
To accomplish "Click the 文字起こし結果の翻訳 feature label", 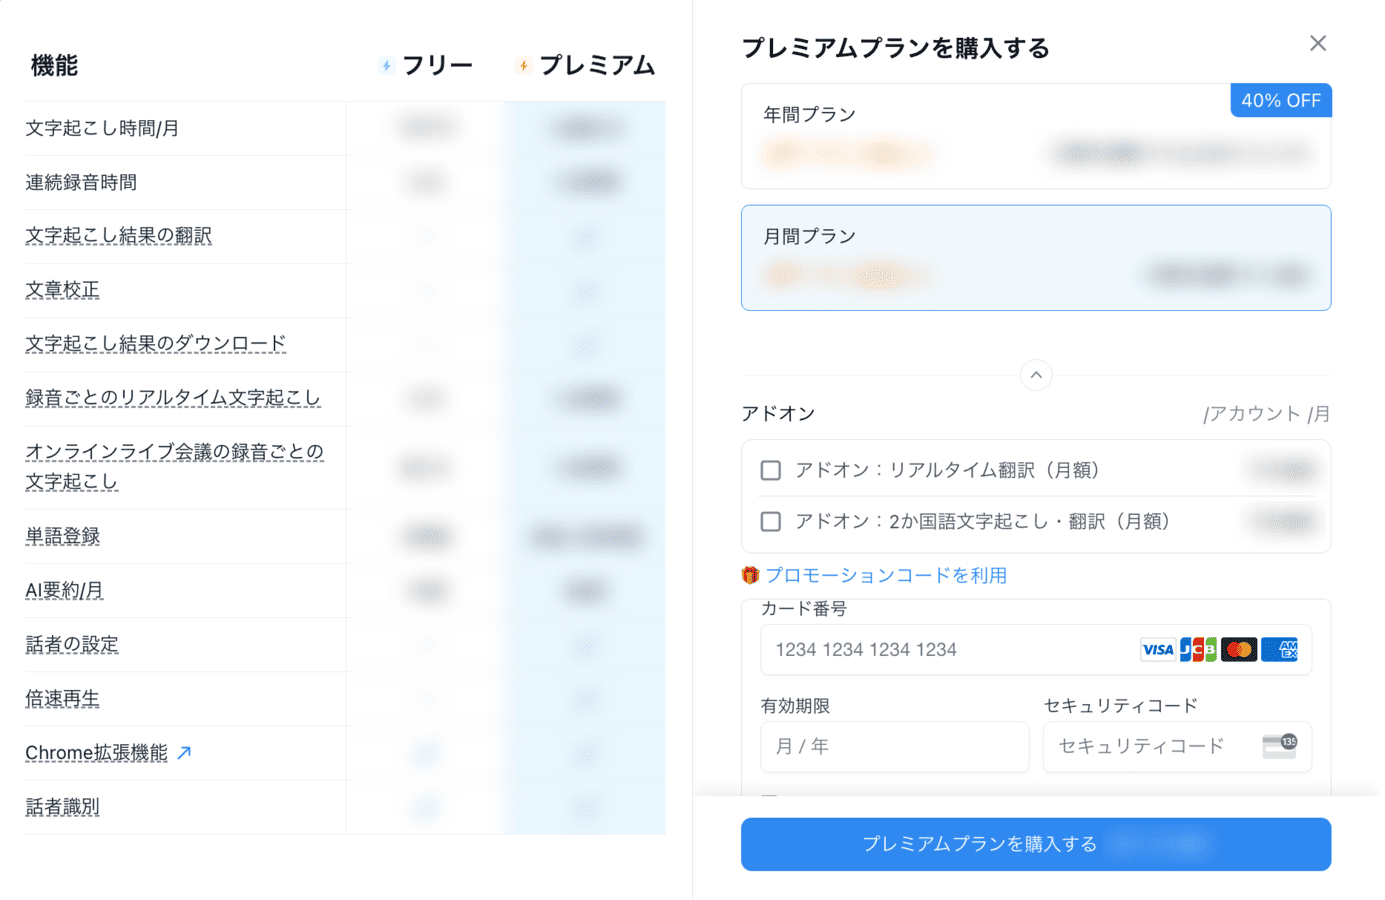I will [118, 236].
